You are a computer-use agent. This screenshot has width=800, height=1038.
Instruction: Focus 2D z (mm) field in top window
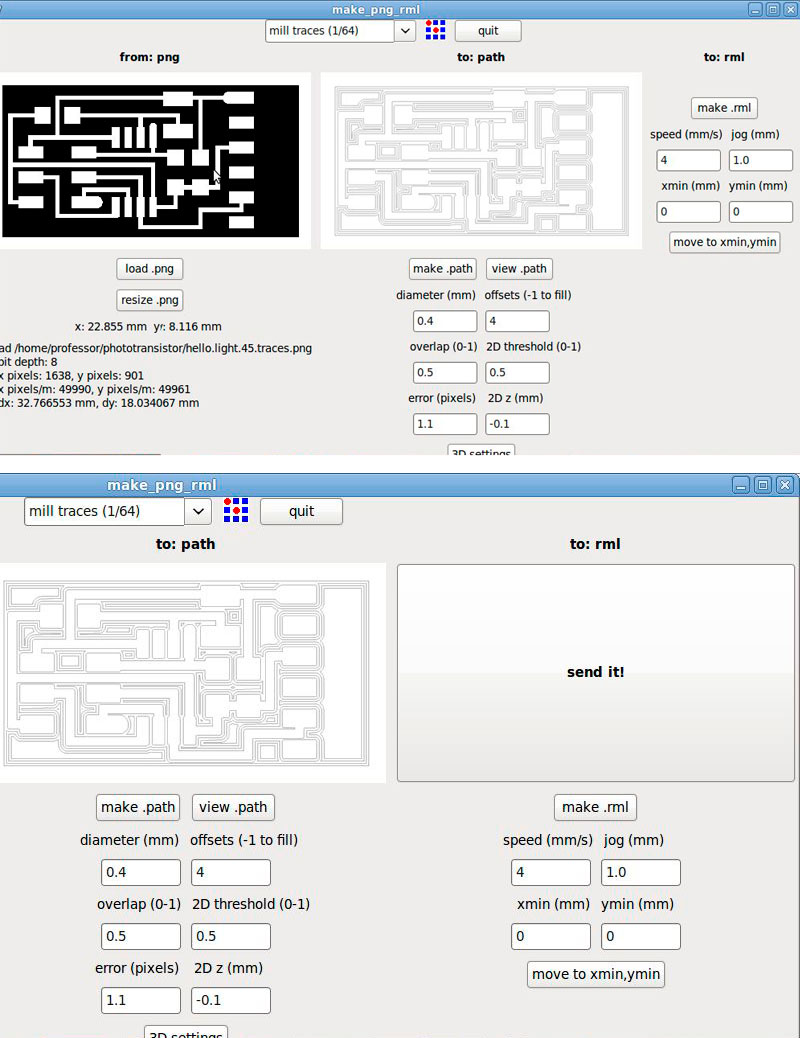(x=517, y=424)
